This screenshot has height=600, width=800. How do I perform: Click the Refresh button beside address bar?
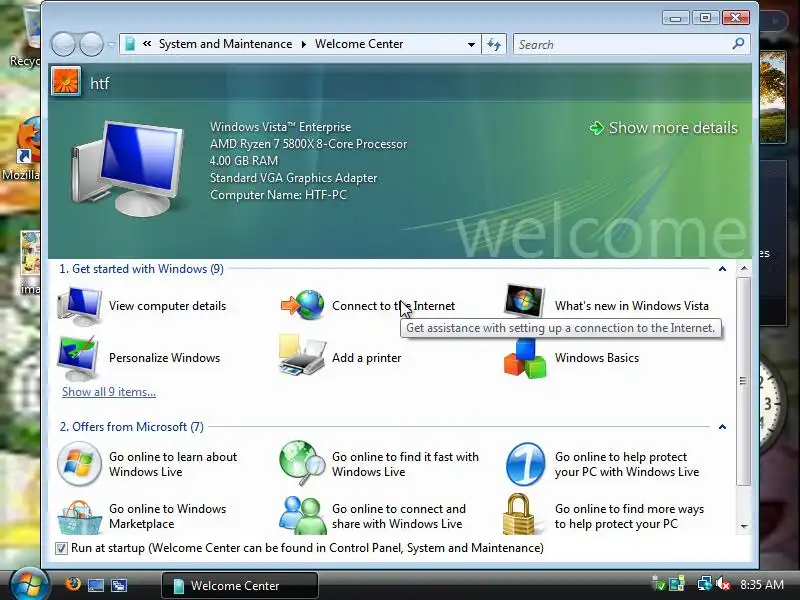click(493, 44)
